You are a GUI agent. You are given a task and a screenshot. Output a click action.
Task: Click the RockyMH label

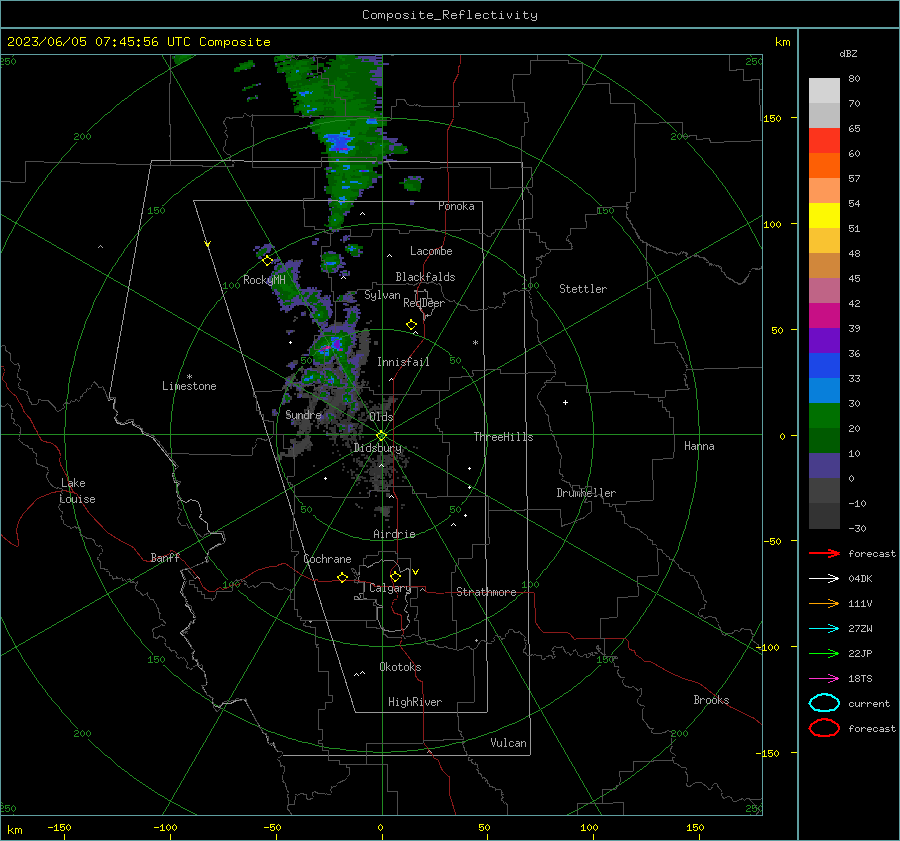tap(264, 280)
